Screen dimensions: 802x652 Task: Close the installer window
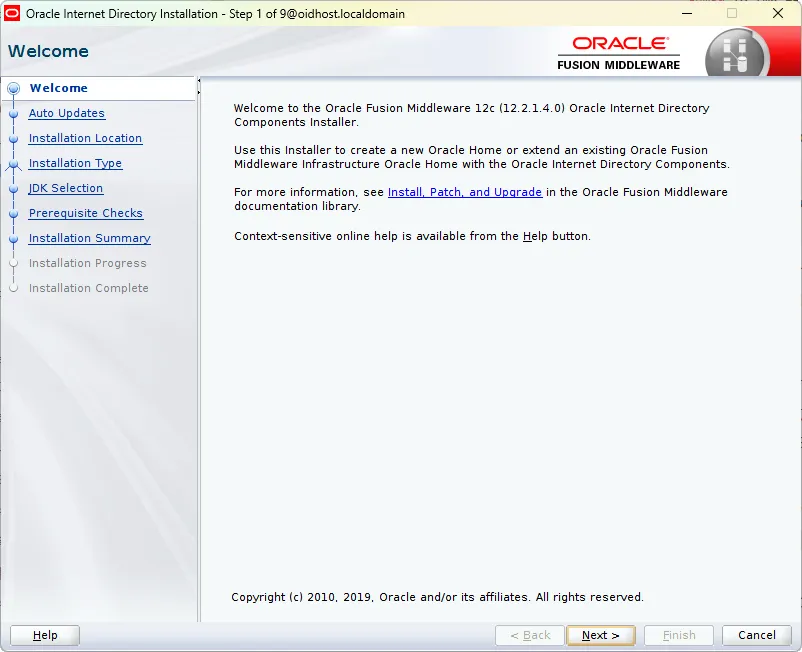[x=778, y=13]
